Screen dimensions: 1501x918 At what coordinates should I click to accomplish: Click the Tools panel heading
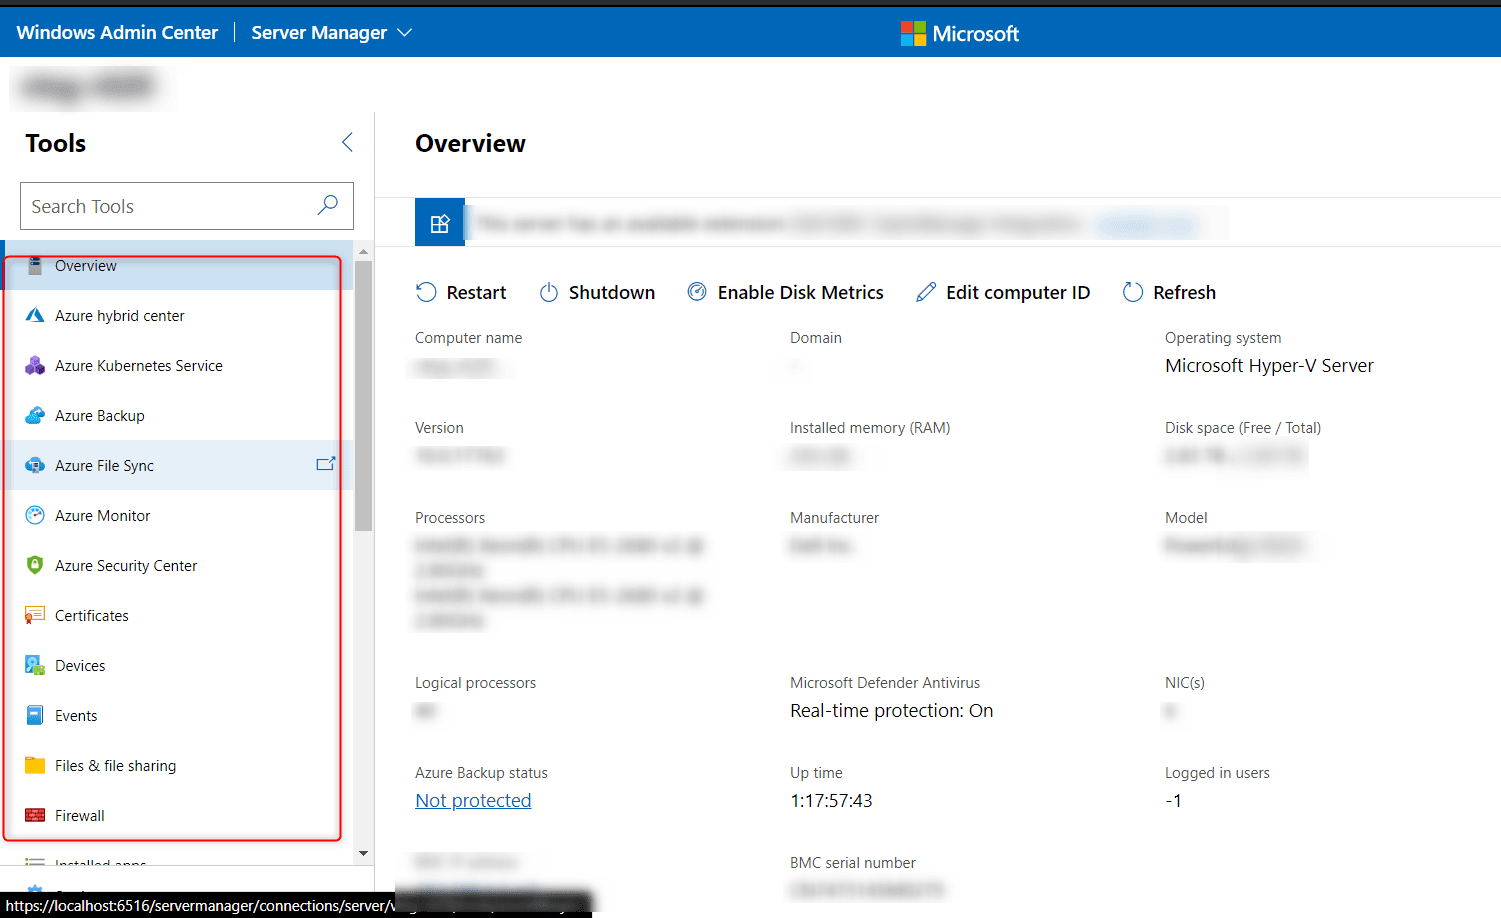[x=56, y=144]
